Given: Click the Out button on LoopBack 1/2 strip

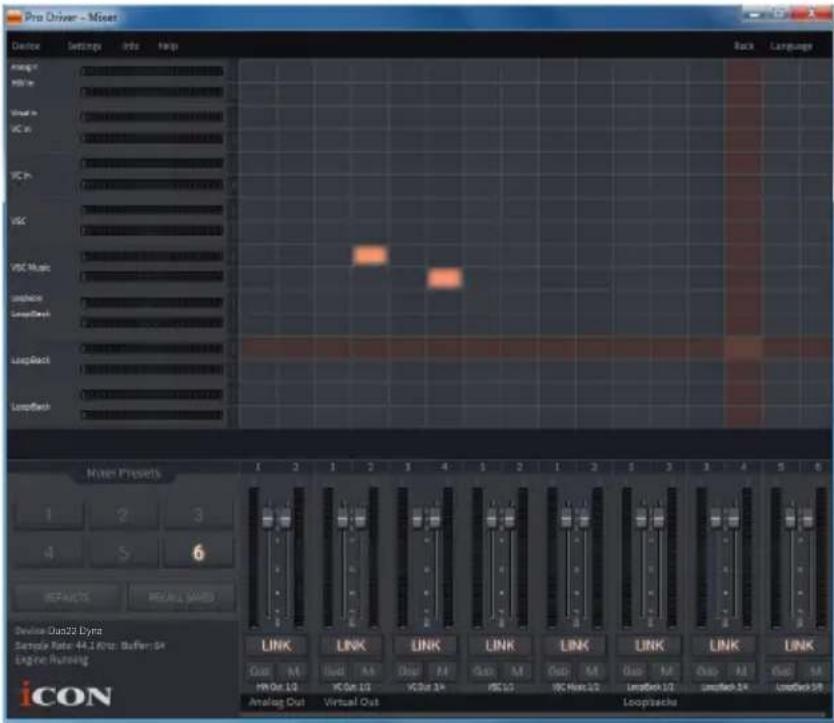Looking at the screenshot, I should point(633,671).
